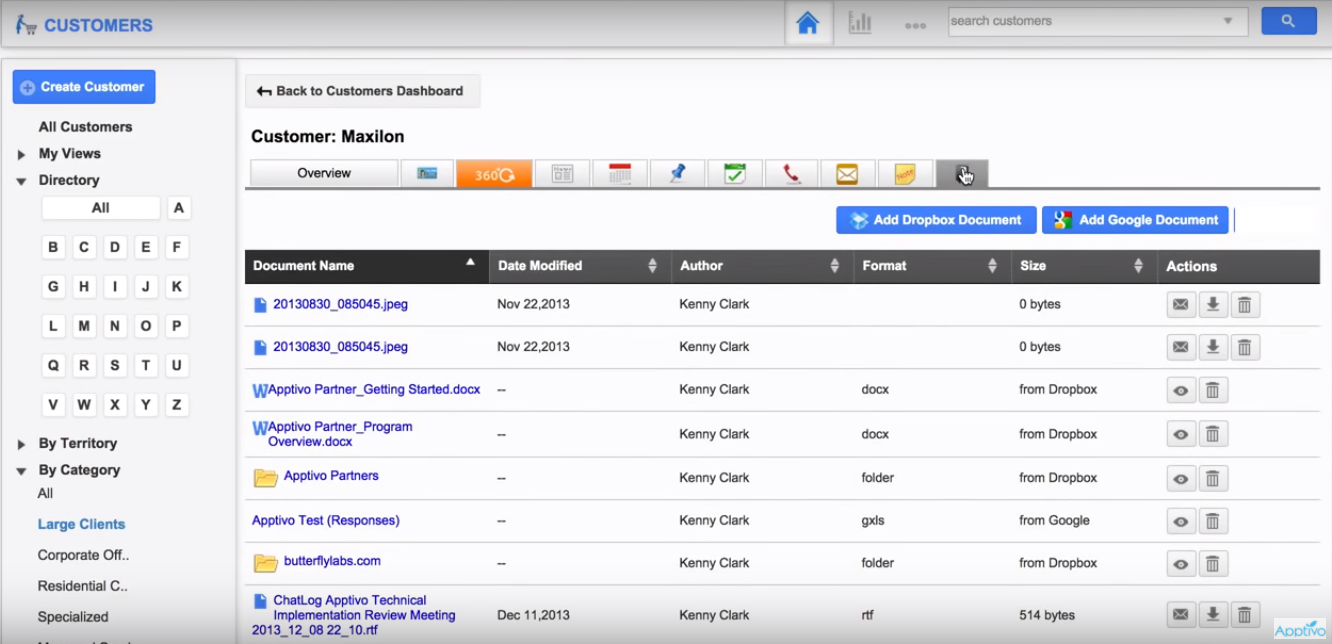Image resolution: width=1332 pixels, height=644 pixels.
Task: Click the Create Customer button
Action: 83,87
